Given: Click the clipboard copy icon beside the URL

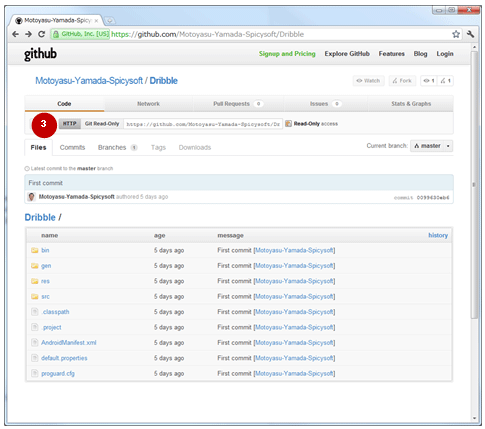Looking at the screenshot, I should 288,124.
